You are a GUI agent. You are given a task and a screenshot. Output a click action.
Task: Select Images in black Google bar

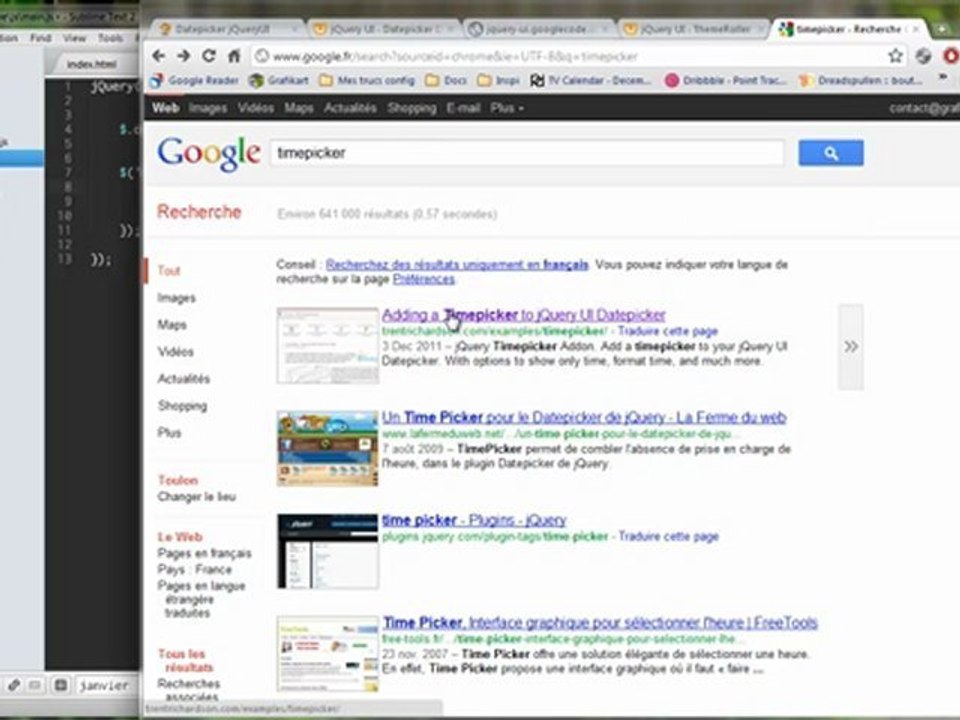[208, 108]
